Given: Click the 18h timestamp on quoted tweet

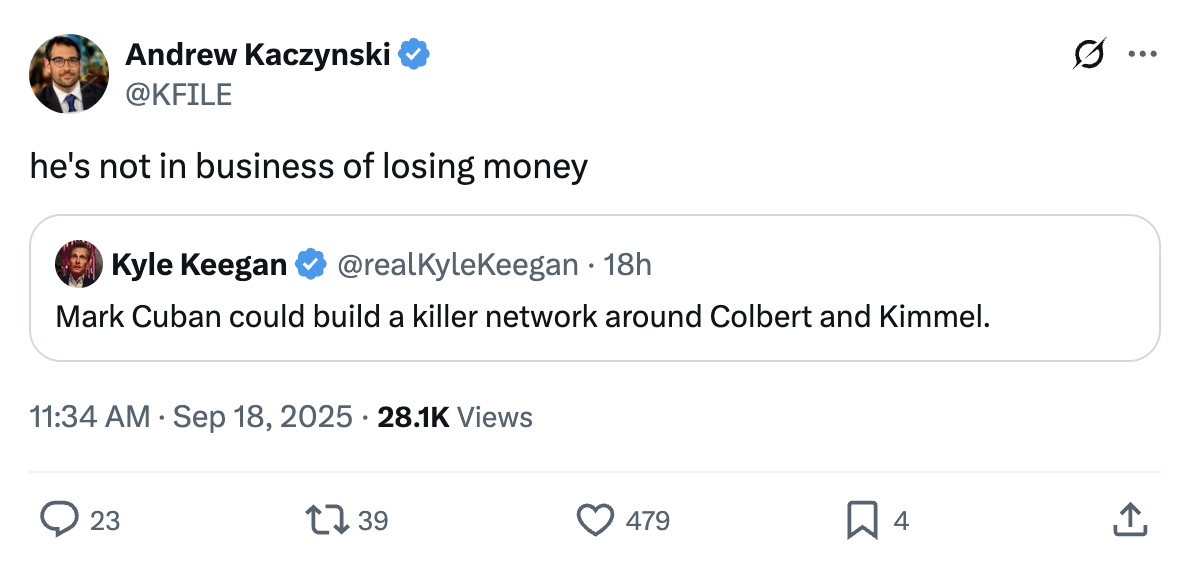Looking at the screenshot, I should coord(629,264).
